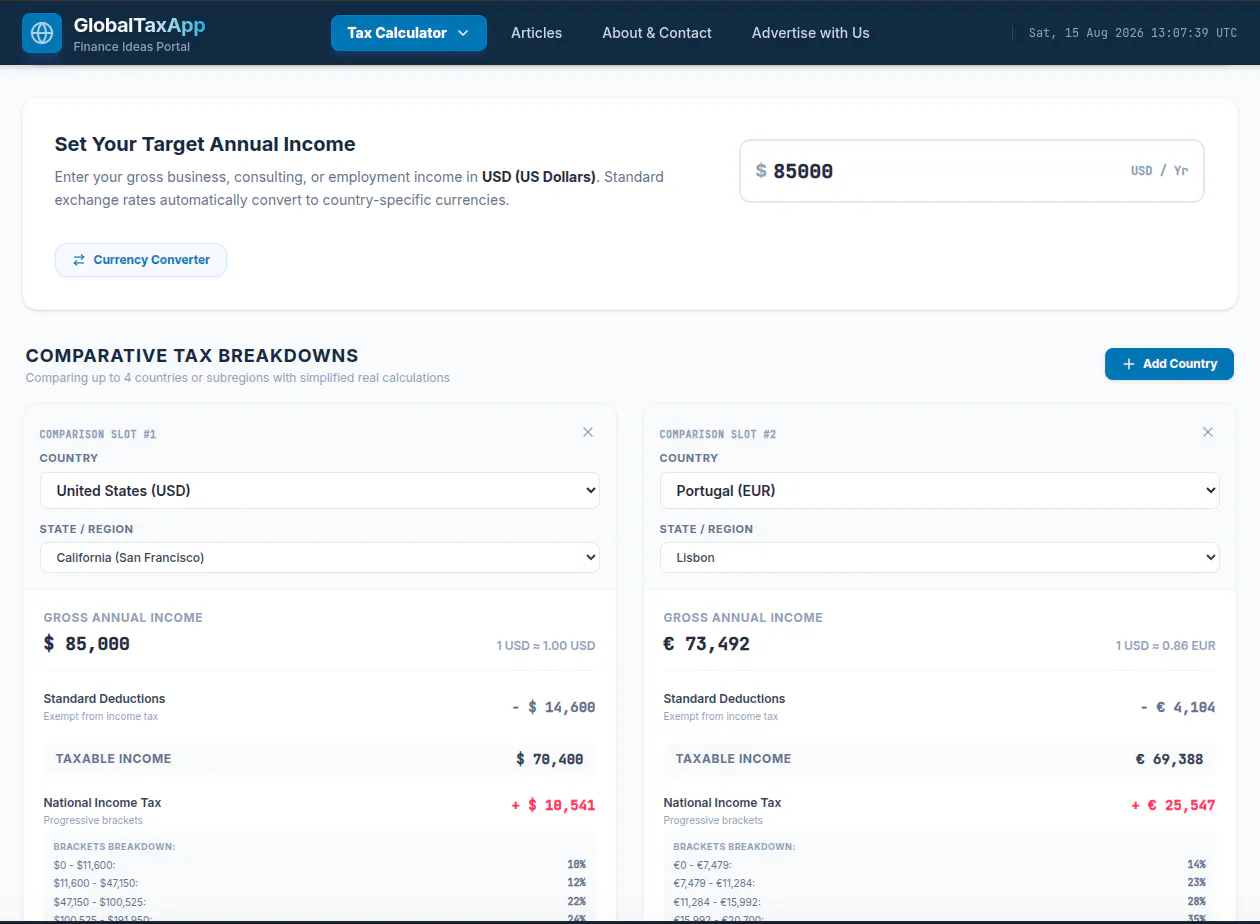1260x924 pixels.
Task: Click the plus icon in Add Country
Action: (1129, 364)
